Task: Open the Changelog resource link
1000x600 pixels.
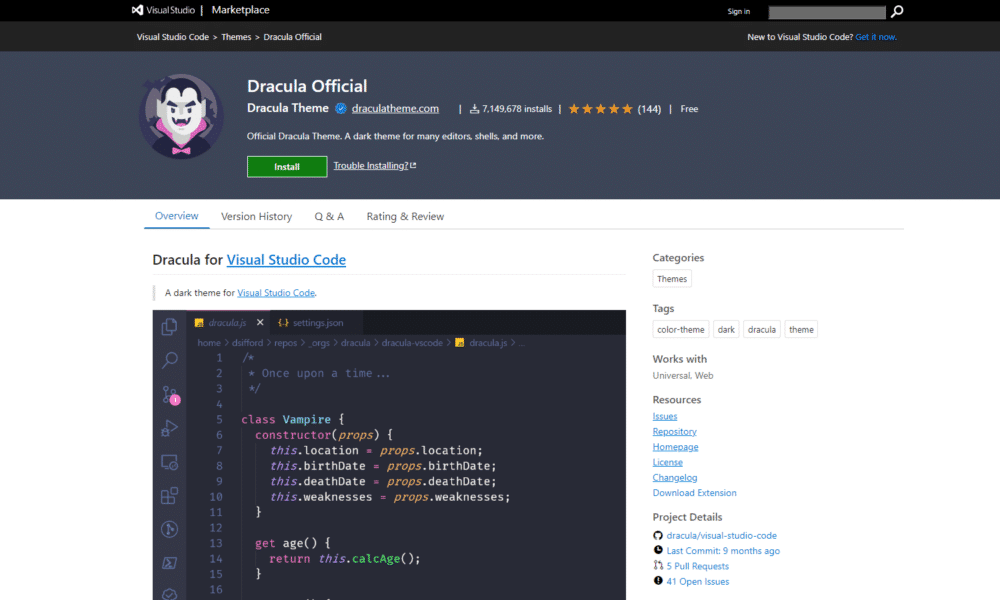Action: click(x=675, y=478)
